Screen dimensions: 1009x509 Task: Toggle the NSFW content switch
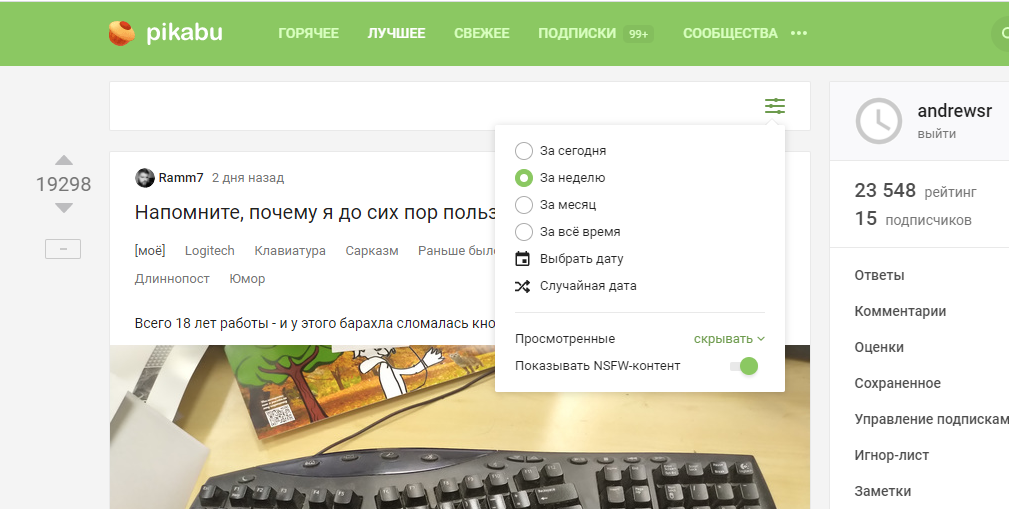point(745,366)
